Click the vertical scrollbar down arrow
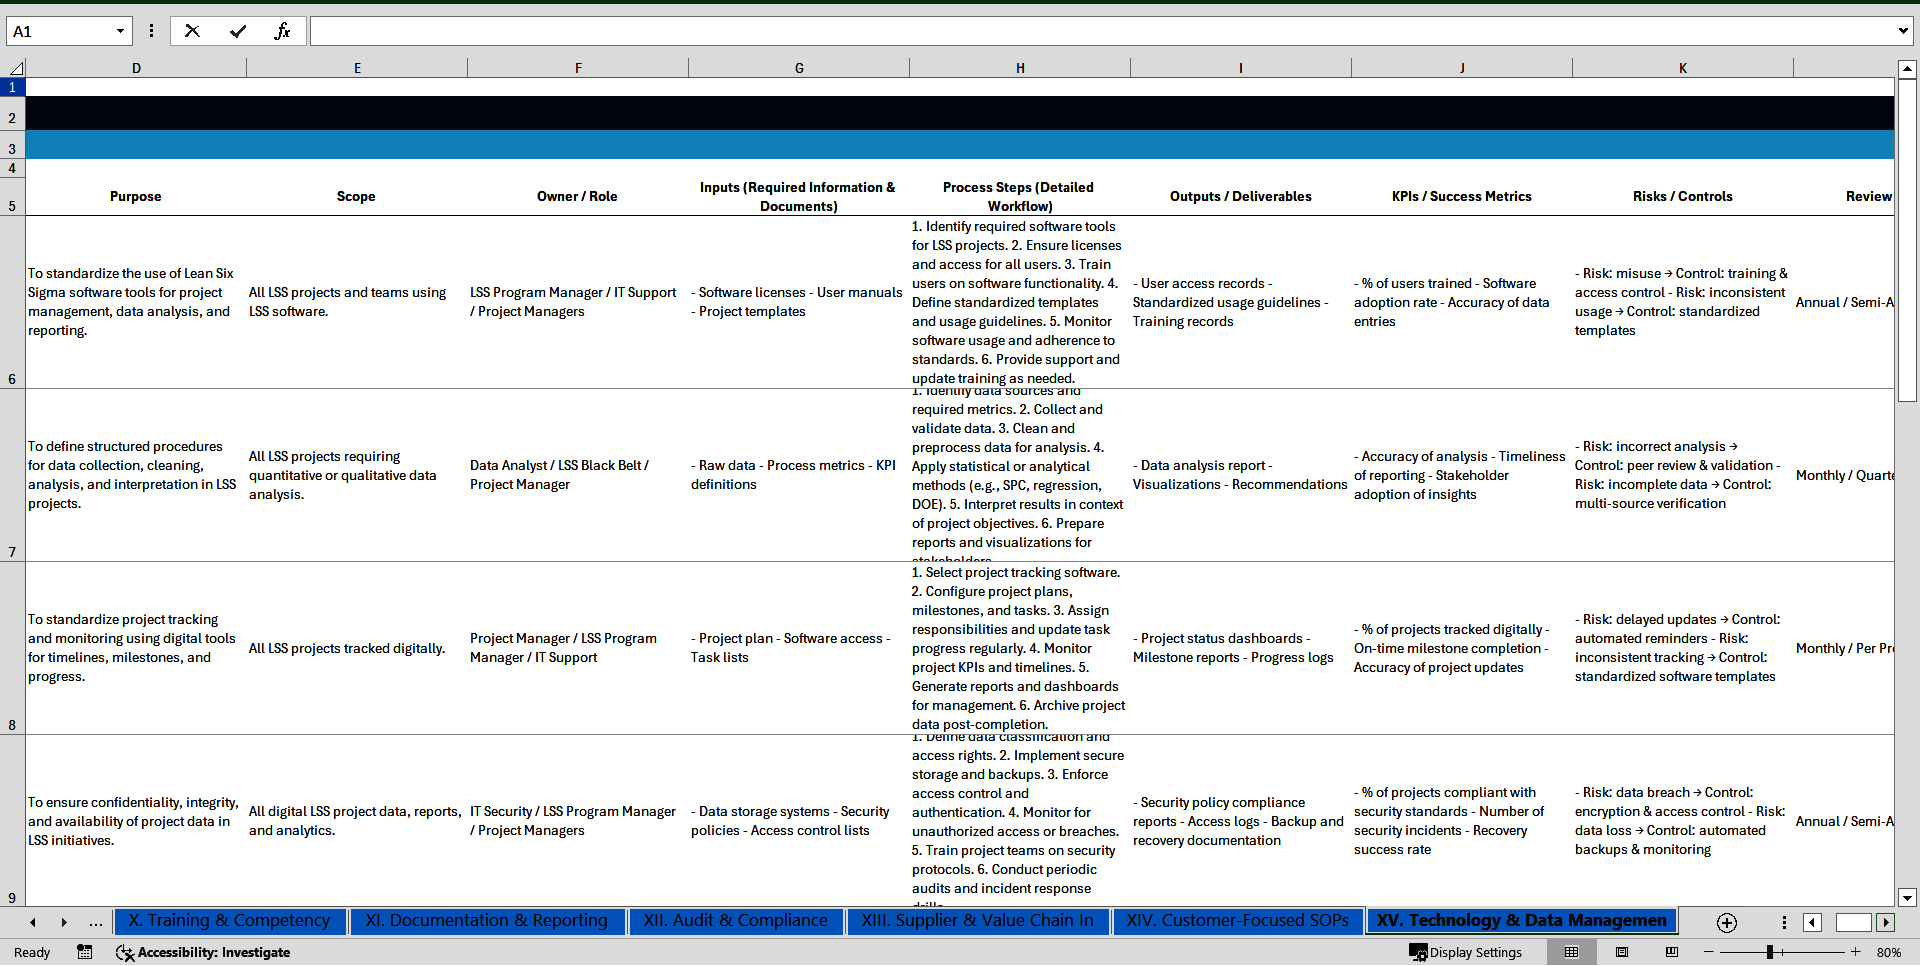Image resolution: width=1920 pixels, height=966 pixels. [1907, 897]
